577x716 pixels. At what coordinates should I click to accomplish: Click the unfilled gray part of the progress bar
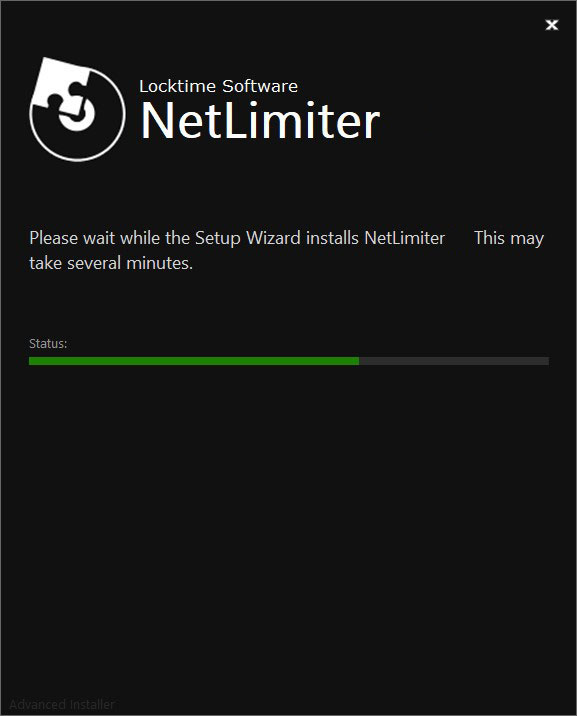coord(454,361)
